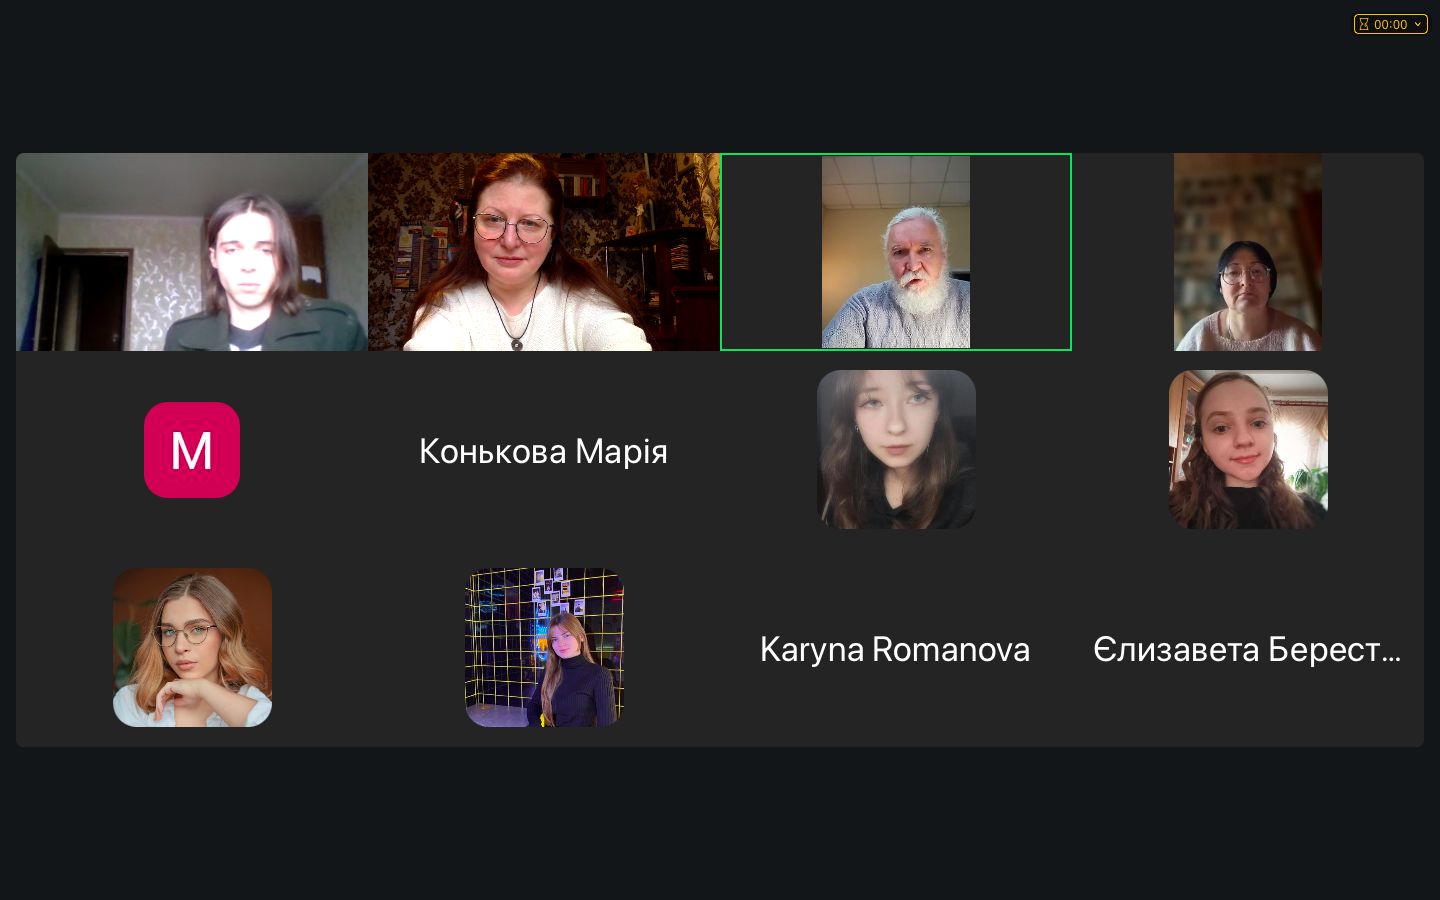The width and height of the screenshot is (1440, 900).
Task: Click the avatar with the yellow grid wall
Action: 544,648
